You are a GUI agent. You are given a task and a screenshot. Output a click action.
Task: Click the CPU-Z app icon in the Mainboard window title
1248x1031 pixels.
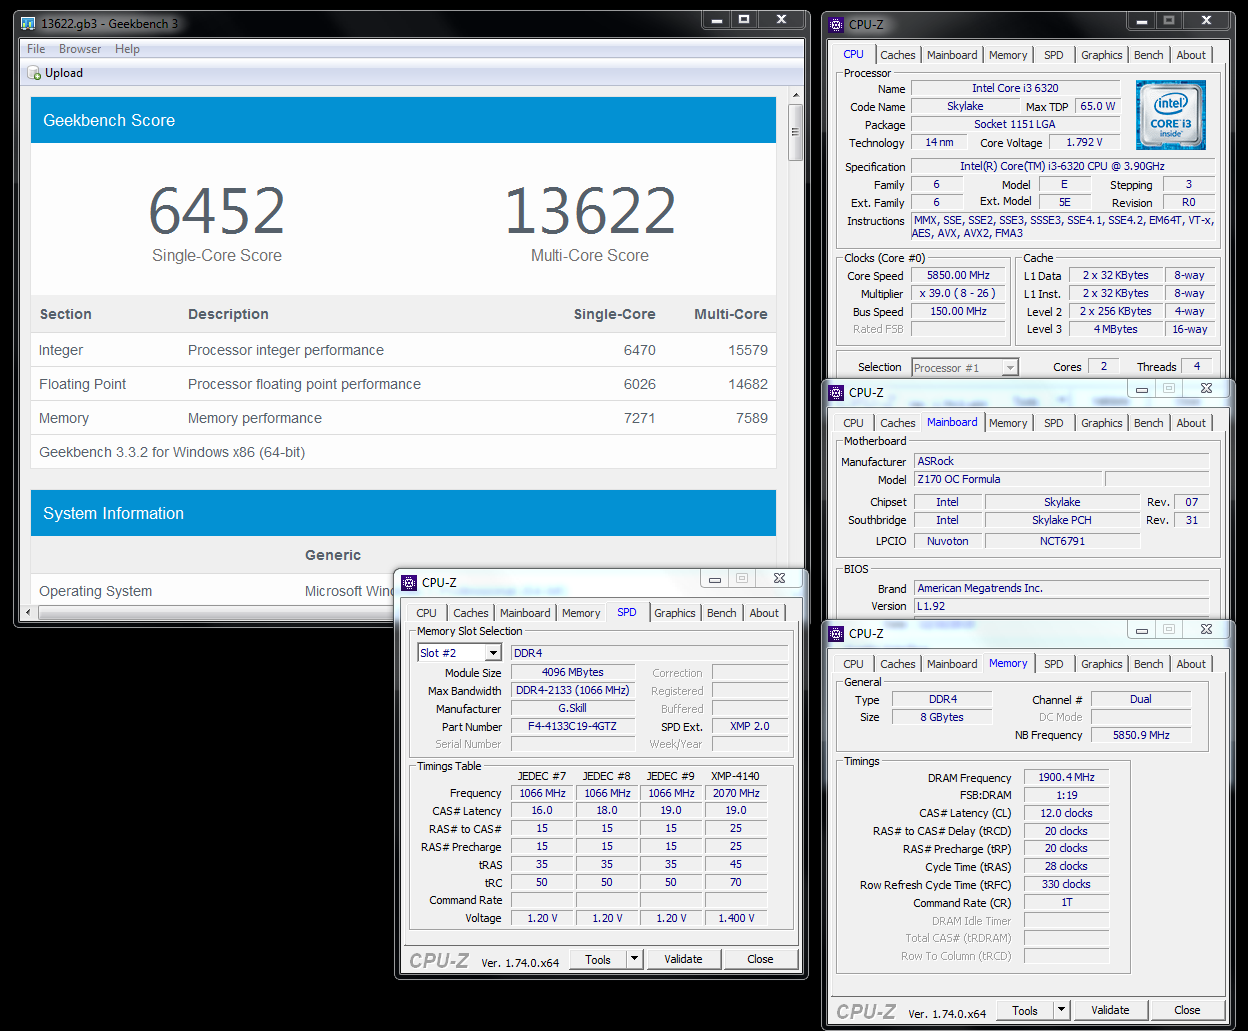837,392
